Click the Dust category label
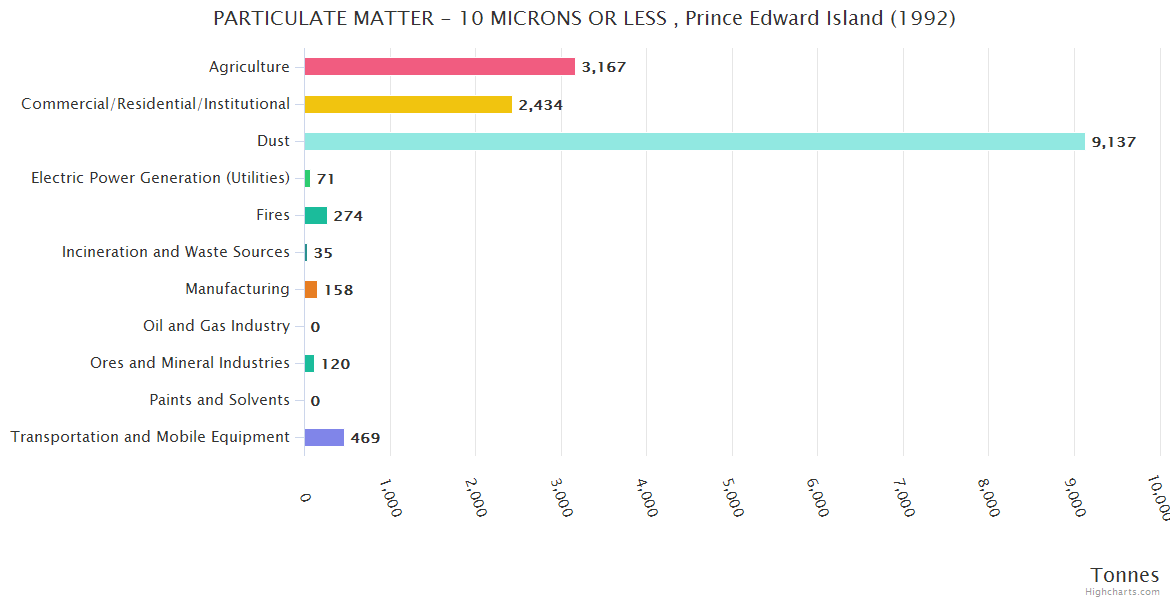Viewport: 1170px width, 600px height. (x=273, y=141)
